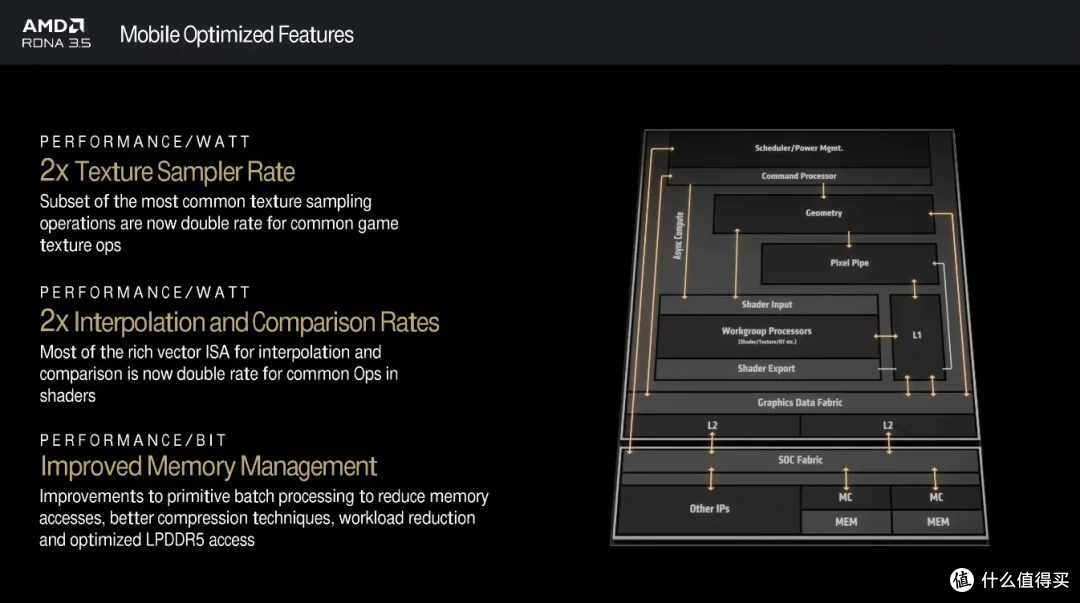The width and height of the screenshot is (1080, 603).
Task: Select the Shader Export block
Action: tap(766, 369)
